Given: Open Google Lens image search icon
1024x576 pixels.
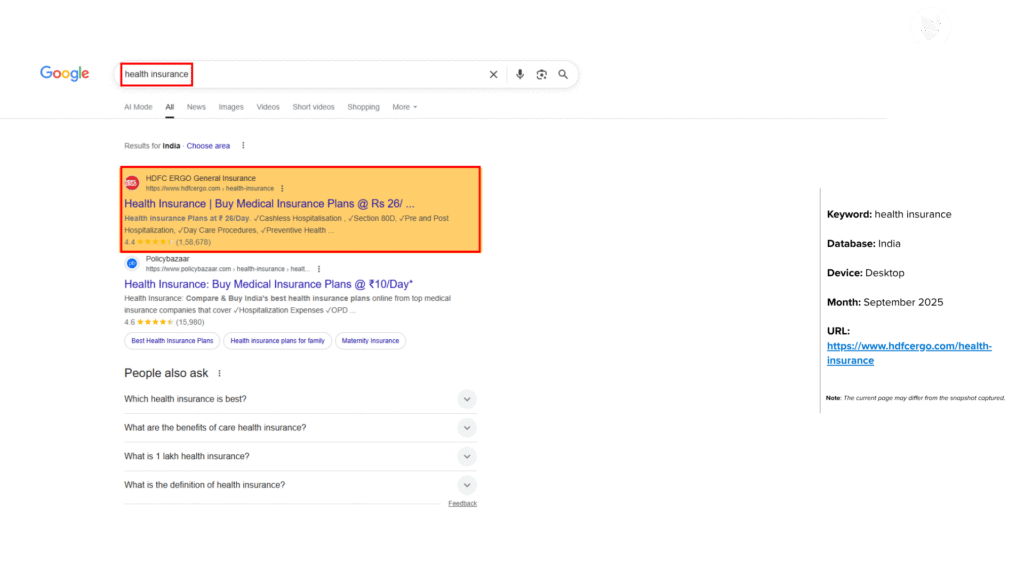Looking at the screenshot, I should click(542, 75).
